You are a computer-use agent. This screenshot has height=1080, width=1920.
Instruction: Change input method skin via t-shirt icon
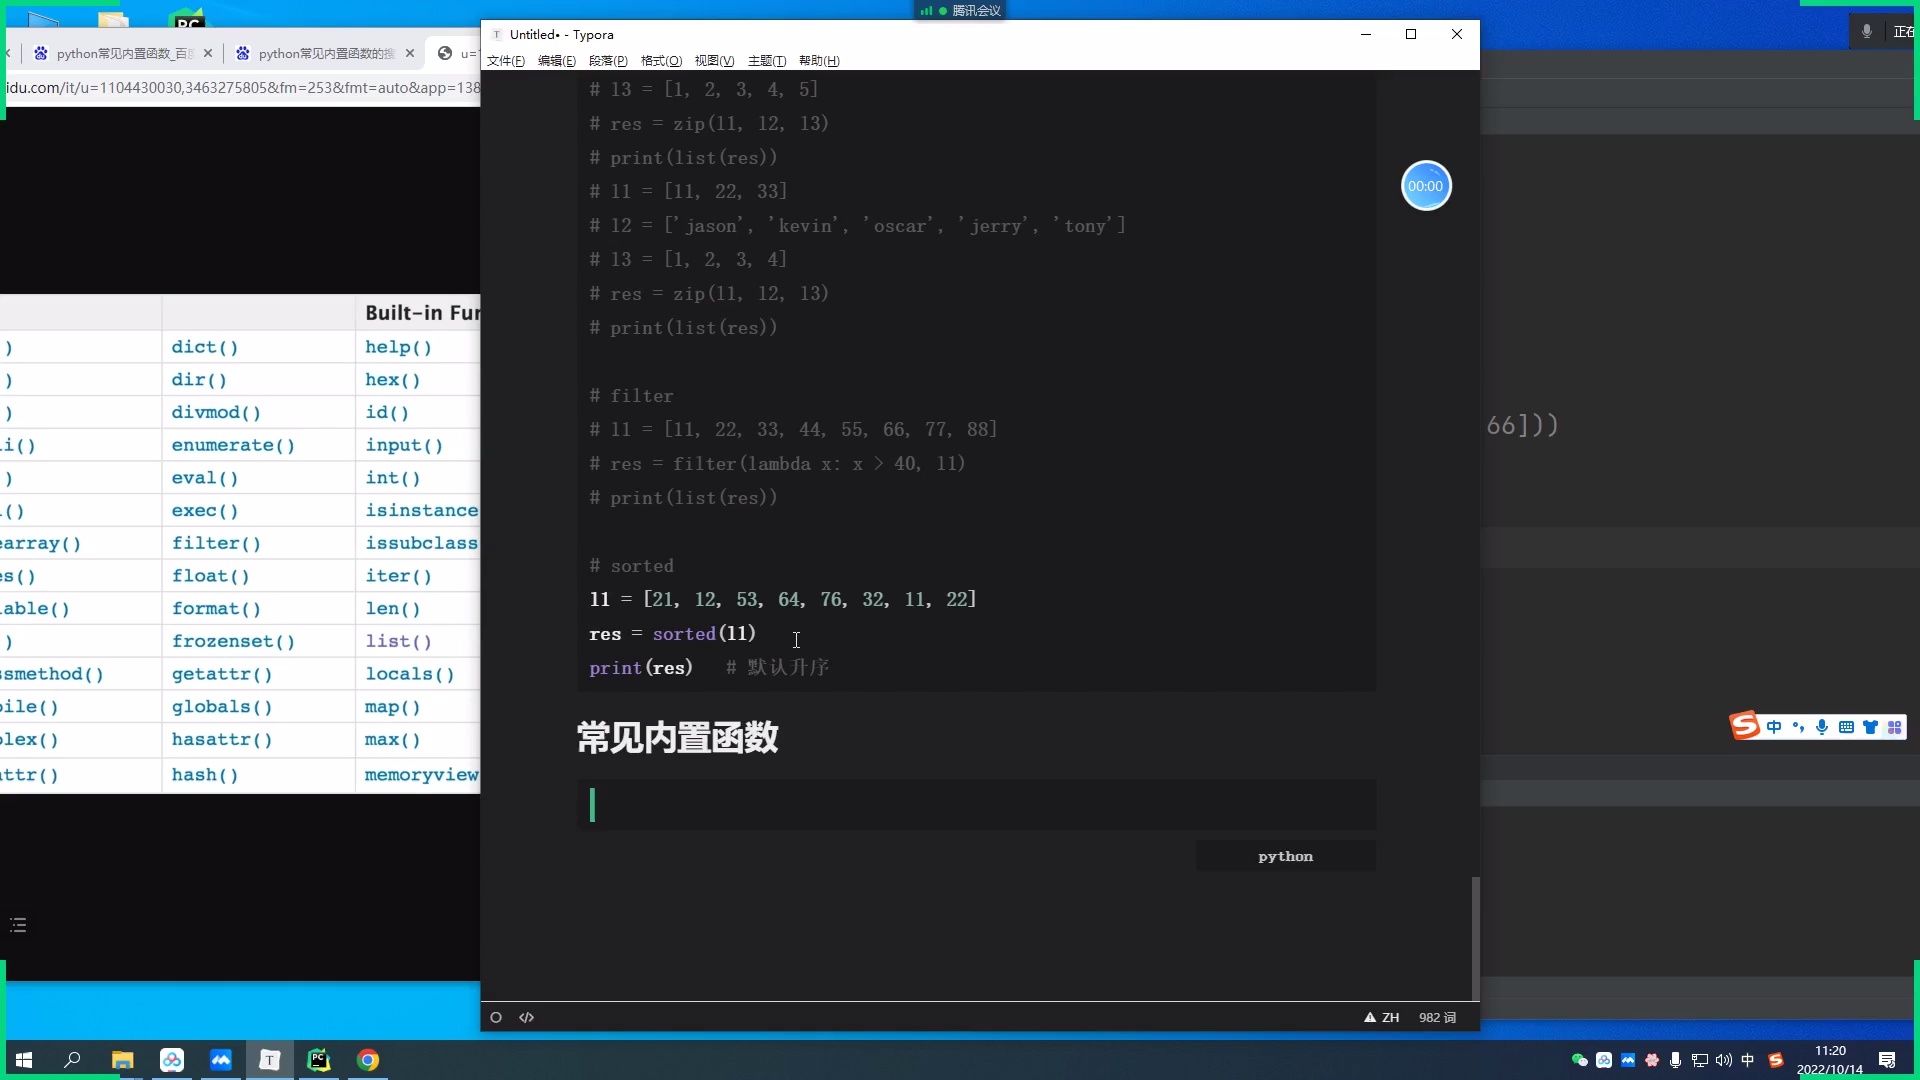pyautogui.click(x=1871, y=727)
